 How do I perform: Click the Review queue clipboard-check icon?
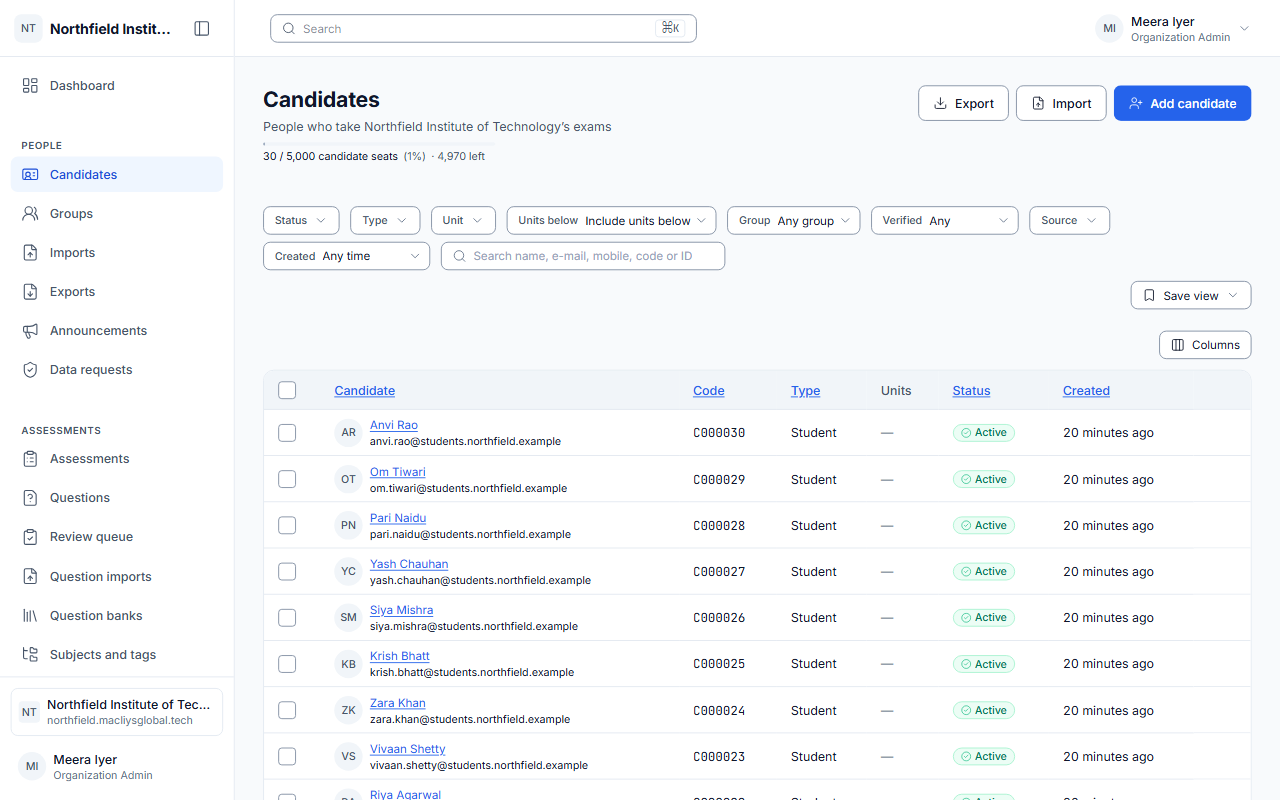click(30, 537)
